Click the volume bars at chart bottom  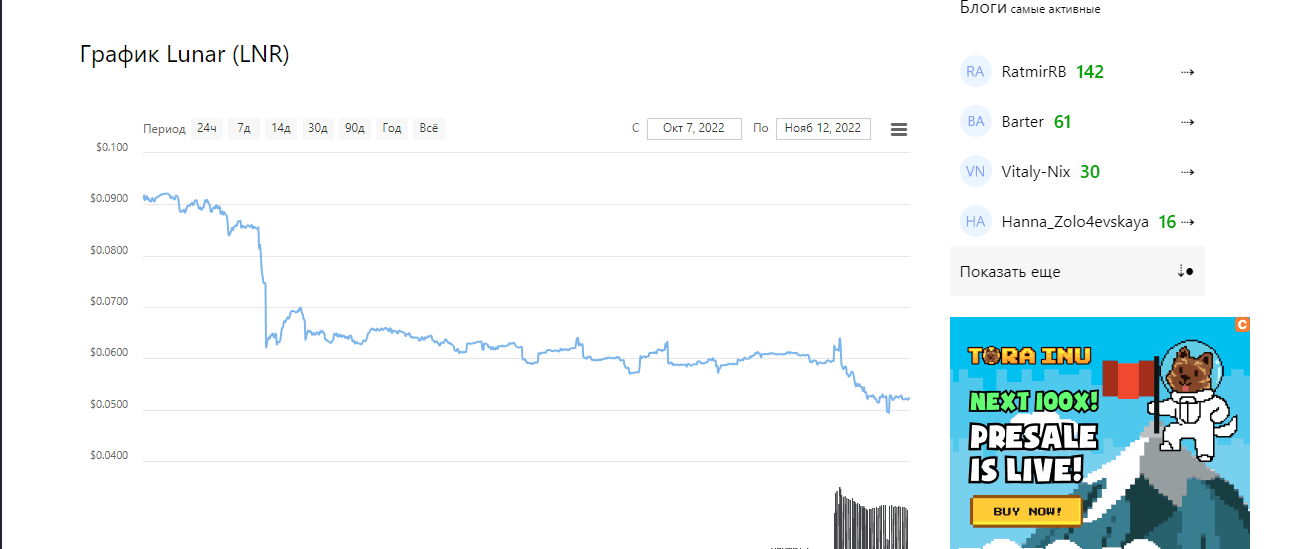[x=872, y=518]
